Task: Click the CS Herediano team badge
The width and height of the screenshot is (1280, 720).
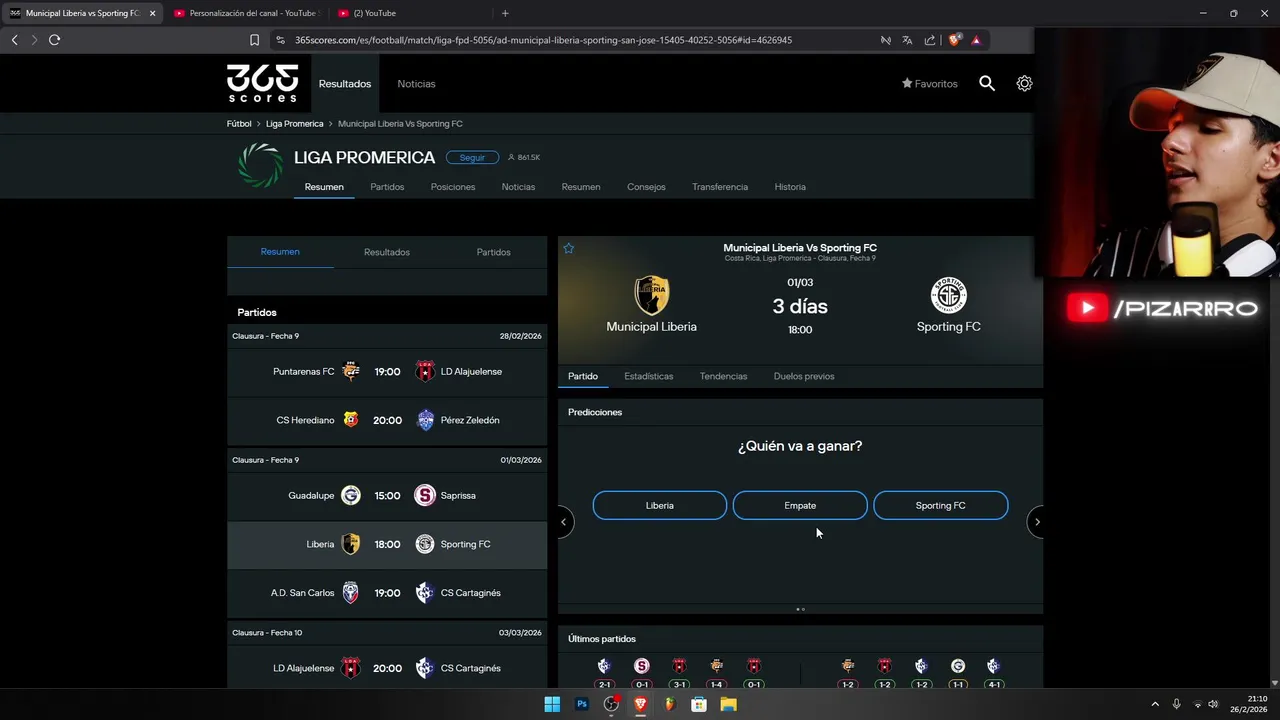Action: 351,420
